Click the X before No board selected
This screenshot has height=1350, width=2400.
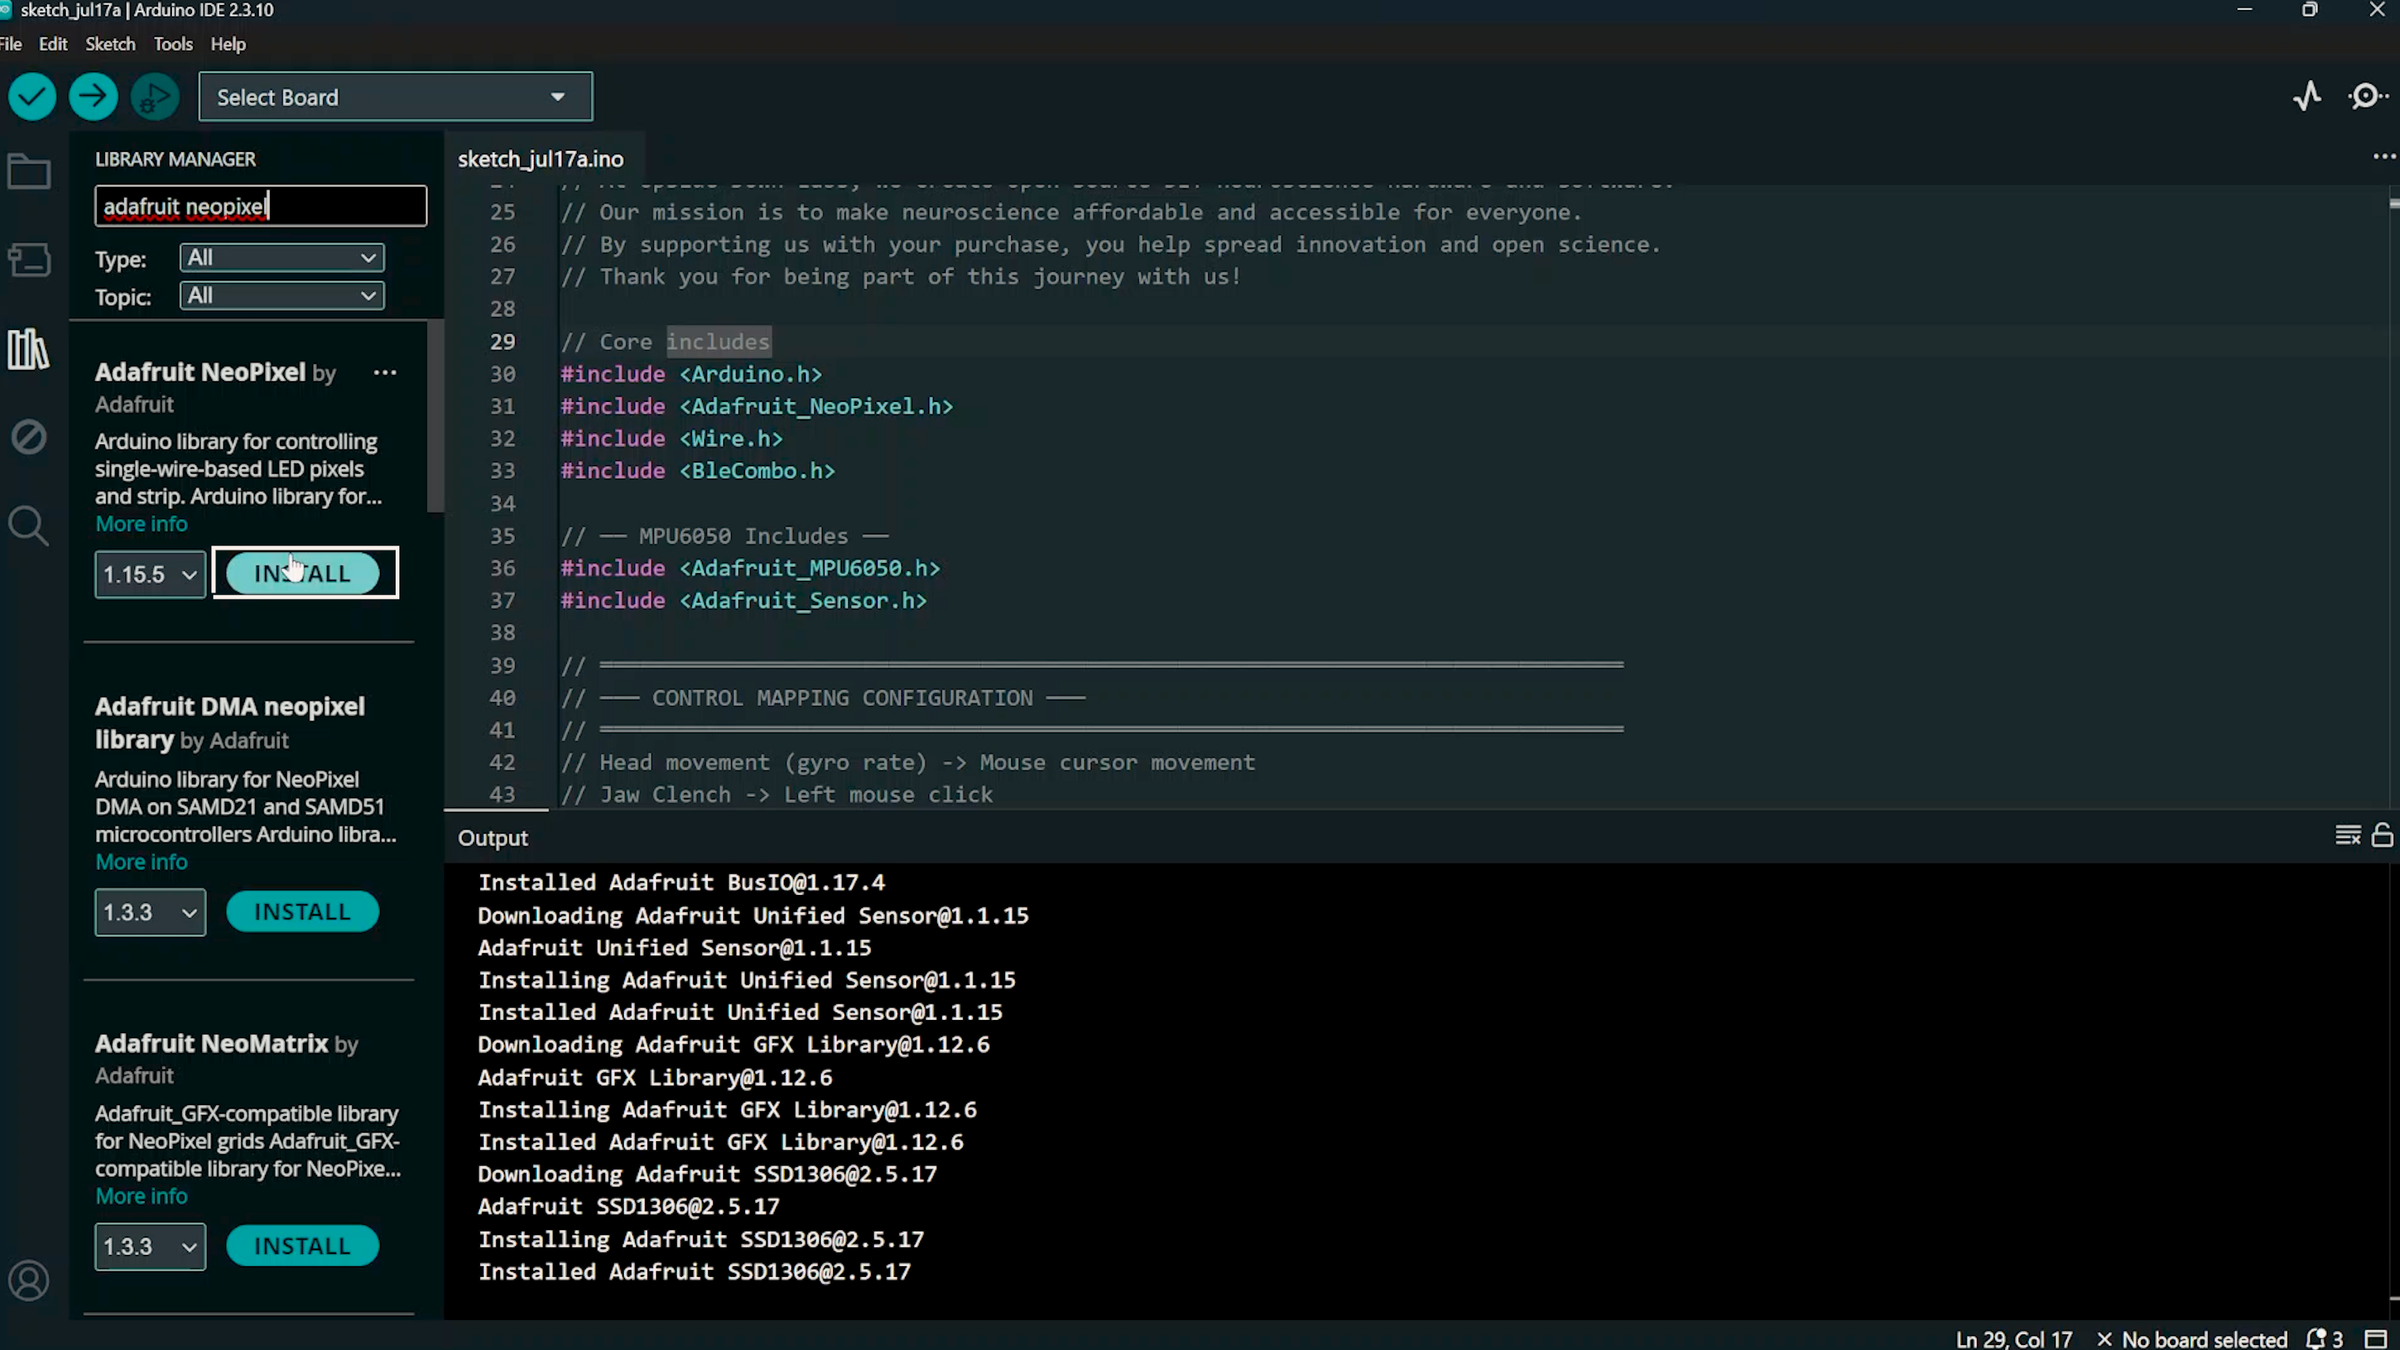2105,1339
